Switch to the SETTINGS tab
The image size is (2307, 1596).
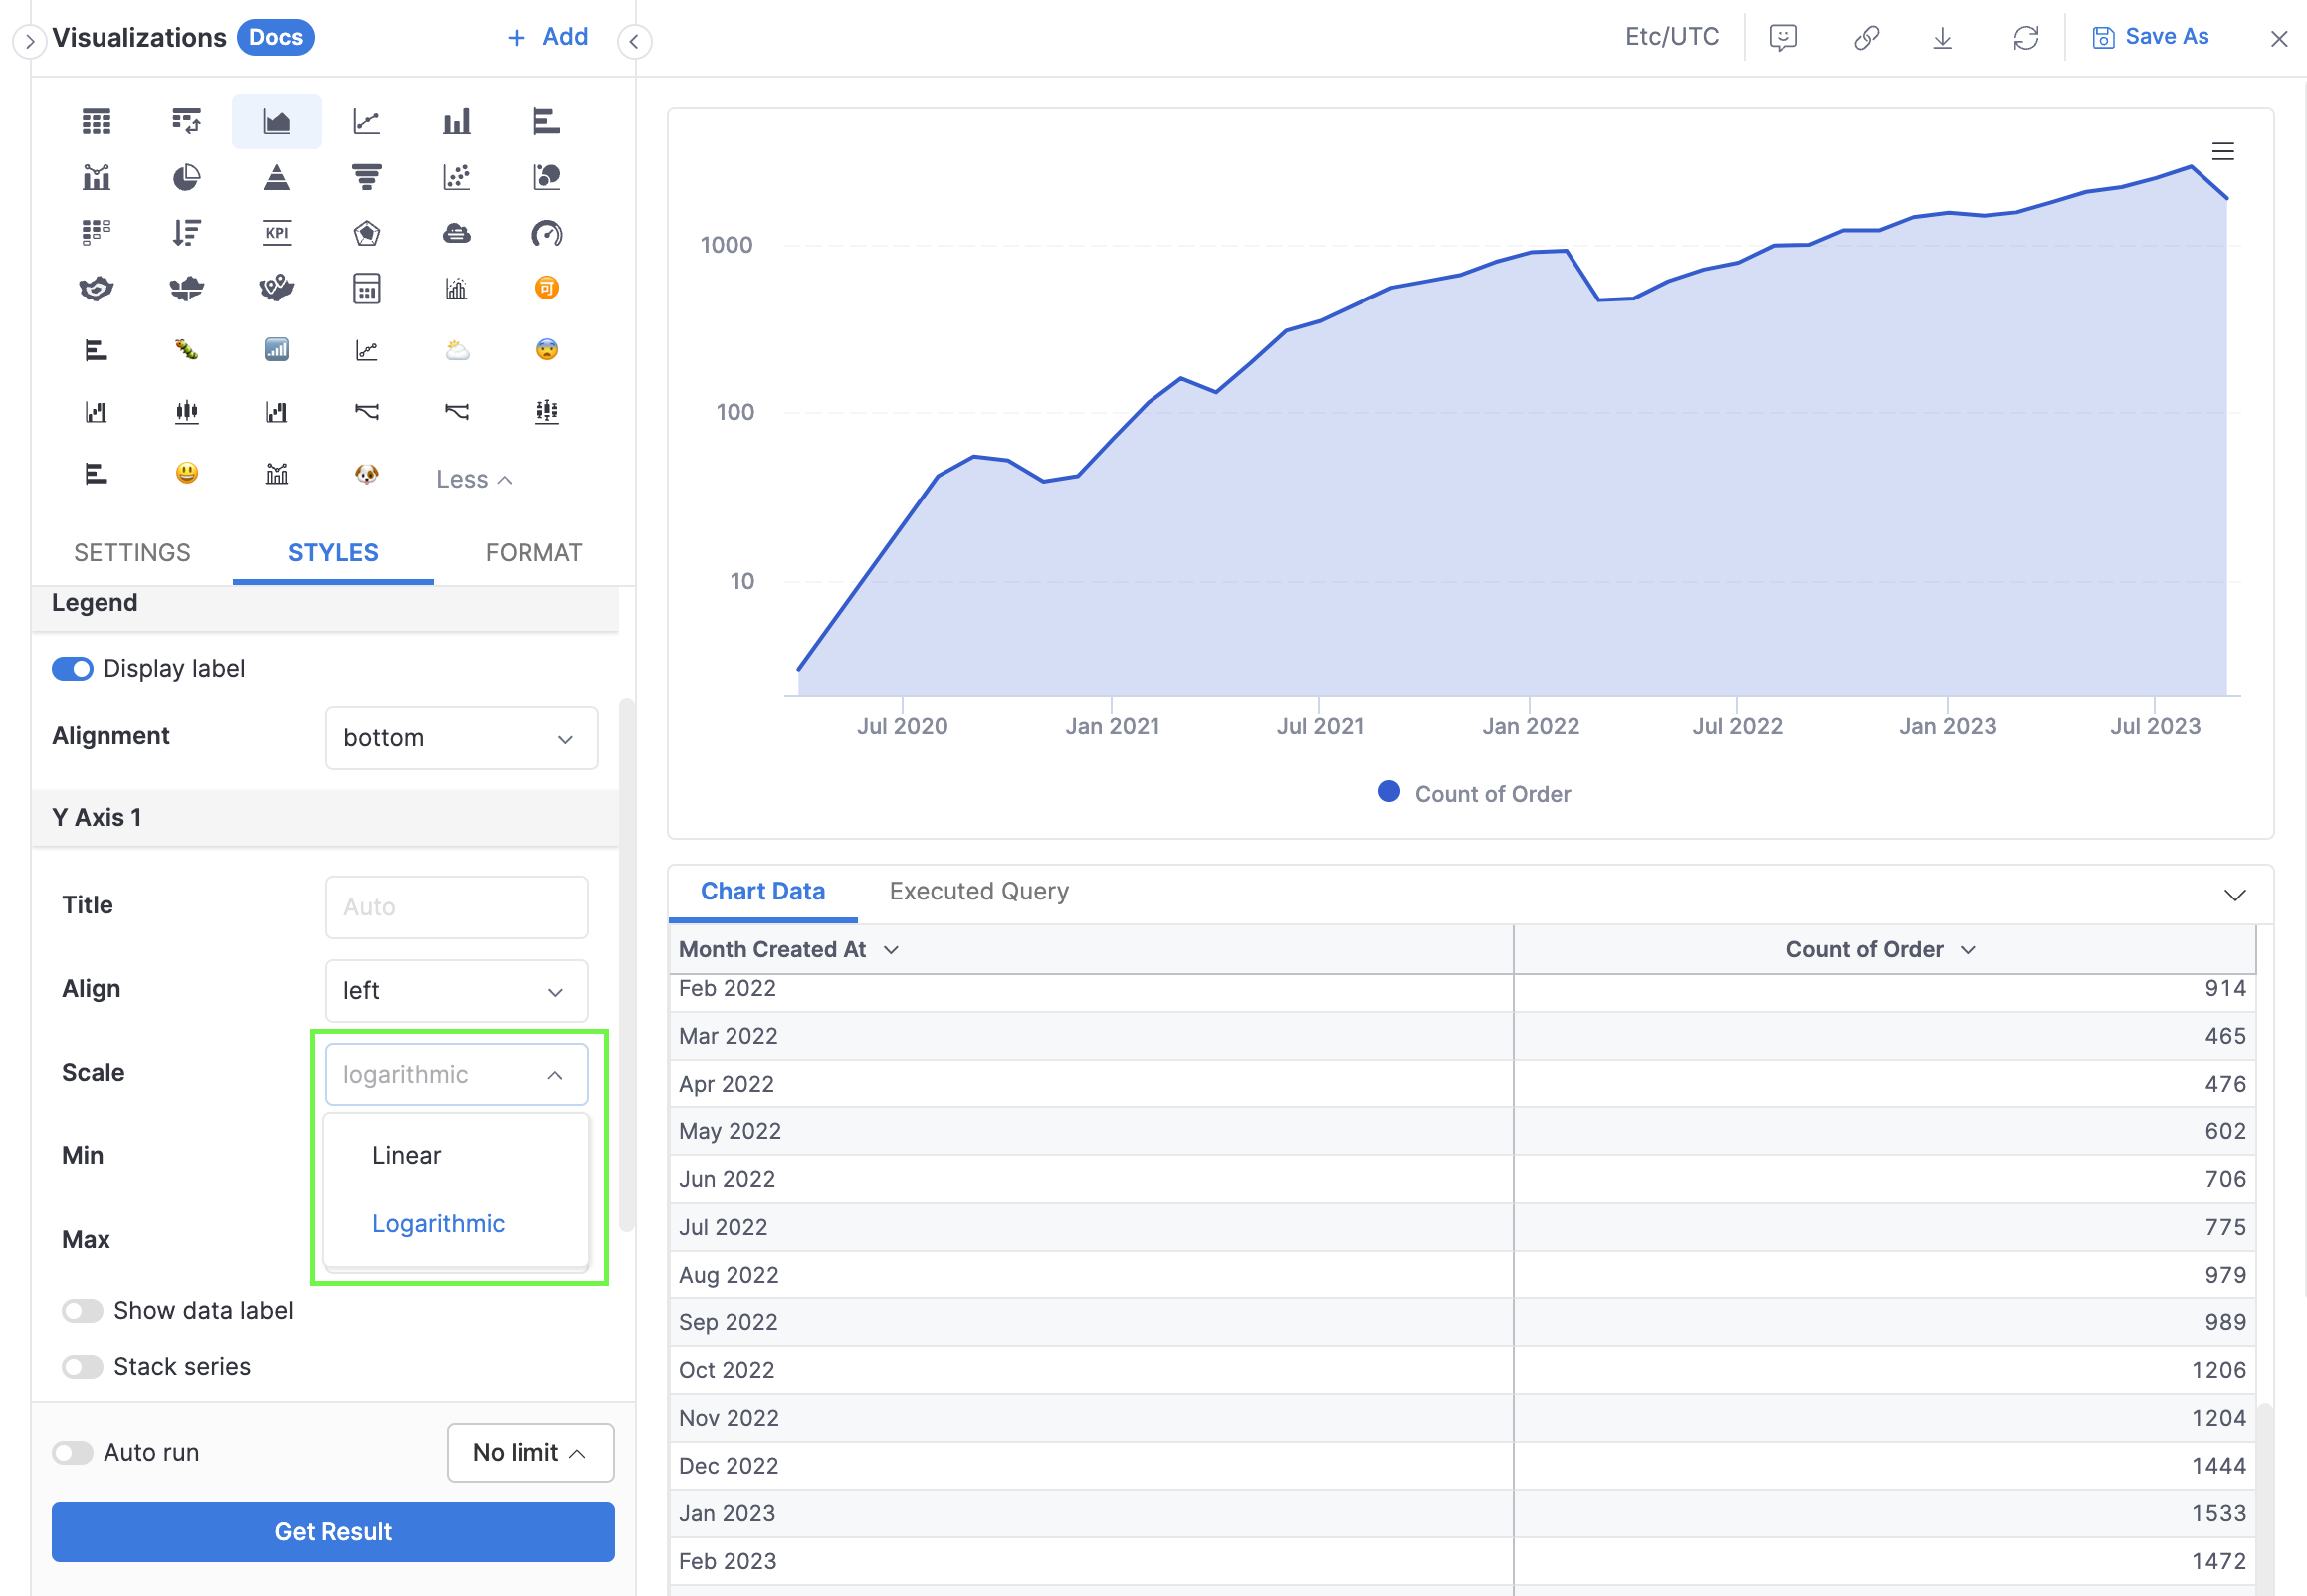point(132,552)
